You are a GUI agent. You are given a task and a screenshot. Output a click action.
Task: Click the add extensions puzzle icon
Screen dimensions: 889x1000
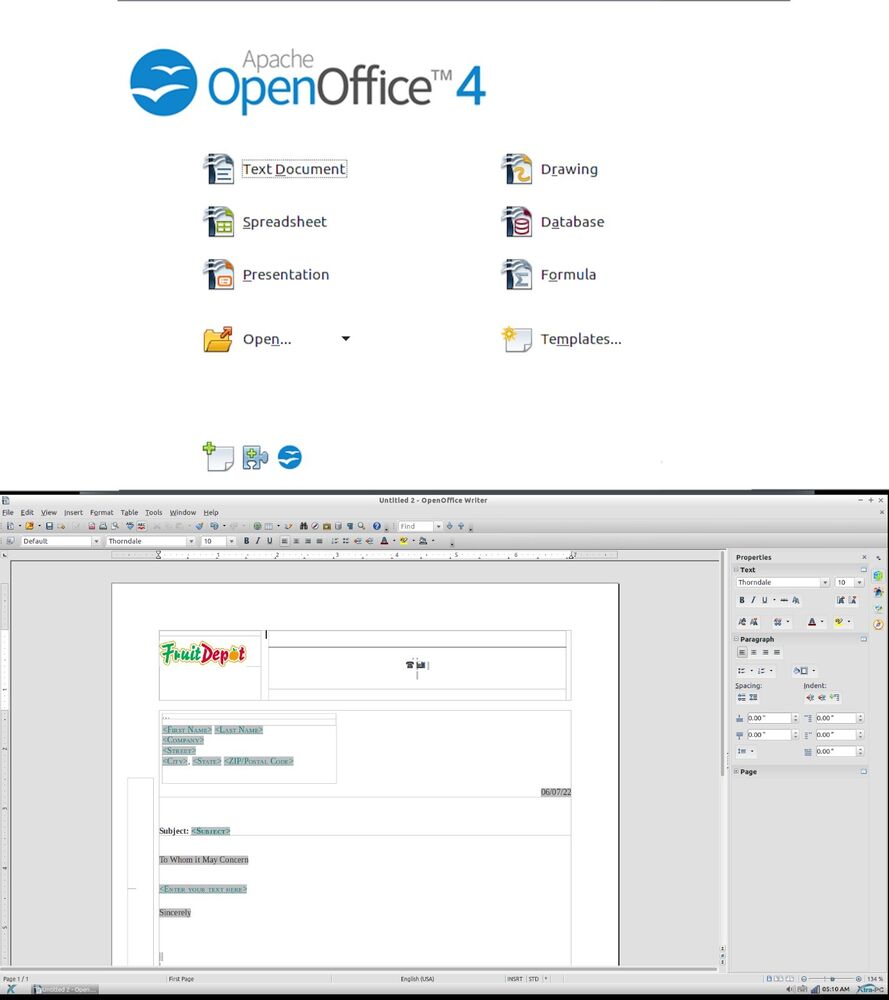click(255, 457)
